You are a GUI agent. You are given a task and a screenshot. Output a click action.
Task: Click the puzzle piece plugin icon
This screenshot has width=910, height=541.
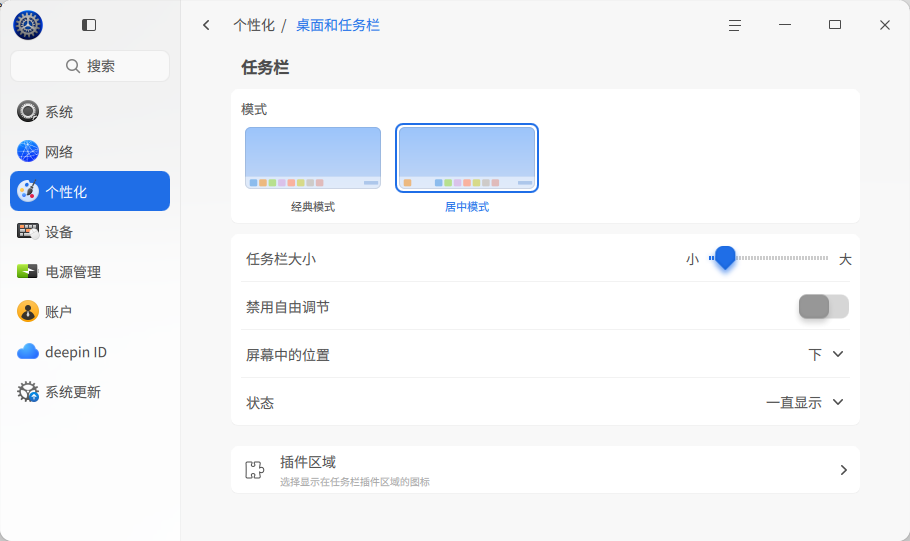[x=255, y=470]
